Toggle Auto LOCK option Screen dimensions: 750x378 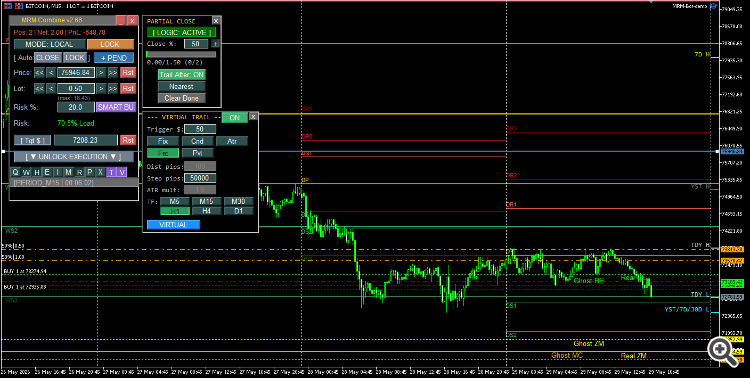tap(75, 57)
